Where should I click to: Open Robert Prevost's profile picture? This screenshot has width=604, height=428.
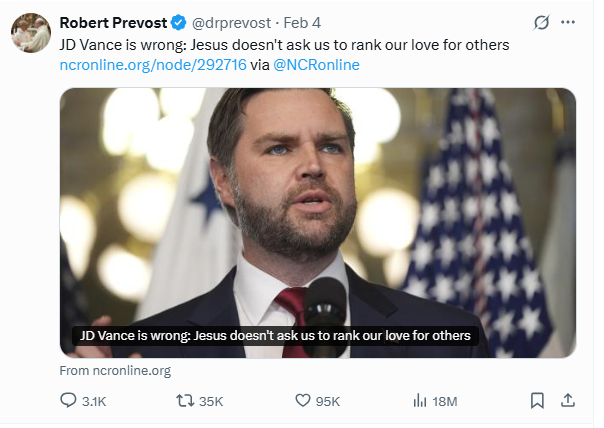31,33
